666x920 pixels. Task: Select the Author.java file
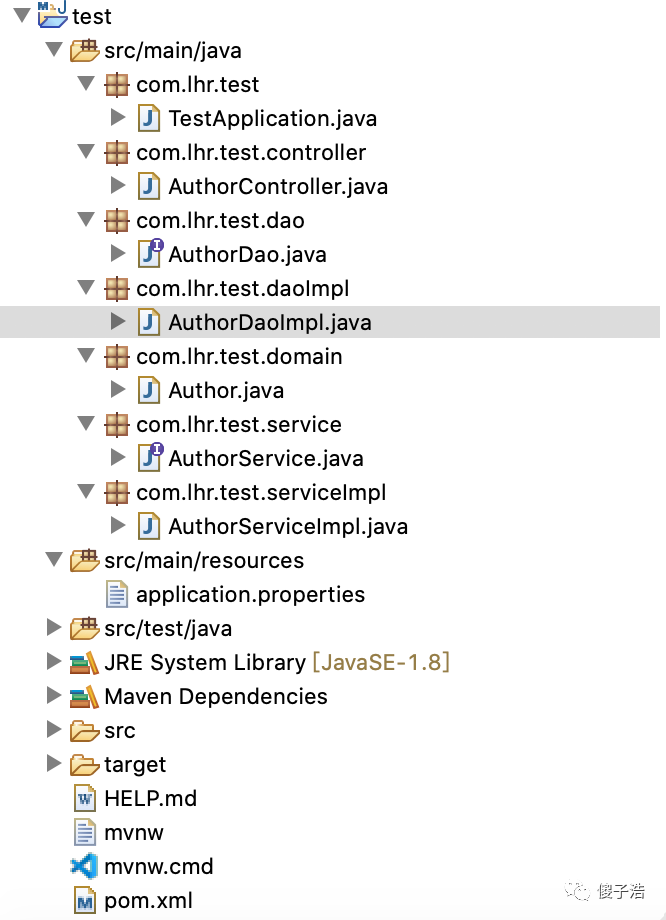(226, 390)
